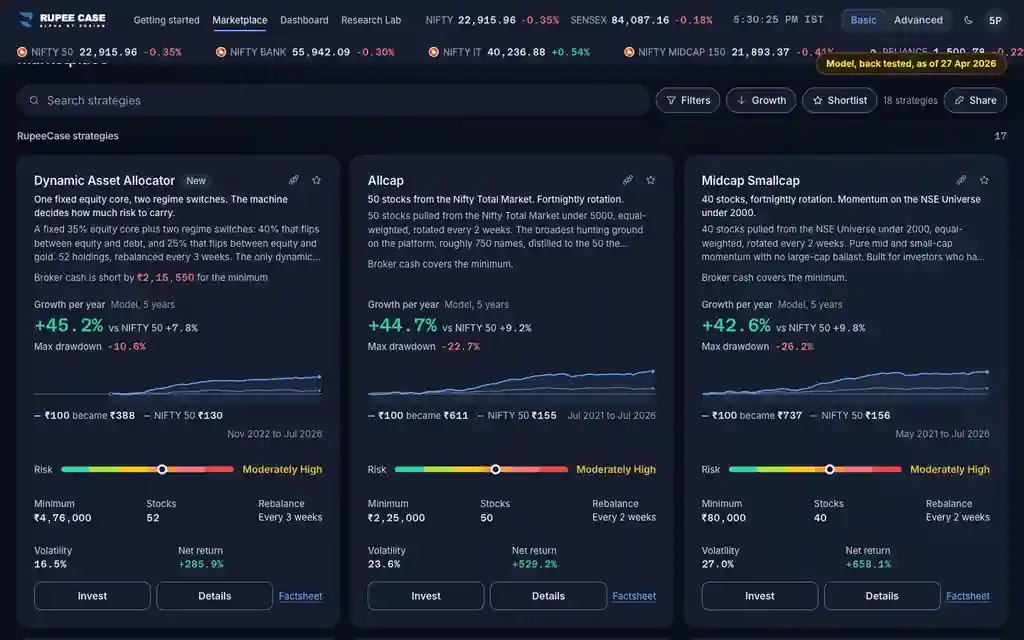
Task: Click the RupeeCase strategies section heading
Action: (68, 136)
